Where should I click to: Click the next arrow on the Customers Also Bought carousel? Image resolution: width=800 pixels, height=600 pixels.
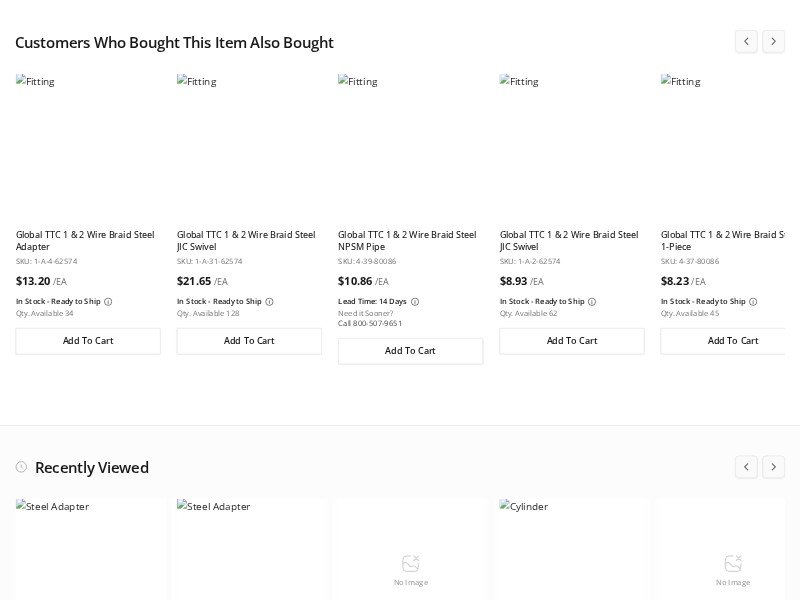tap(773, 42)
